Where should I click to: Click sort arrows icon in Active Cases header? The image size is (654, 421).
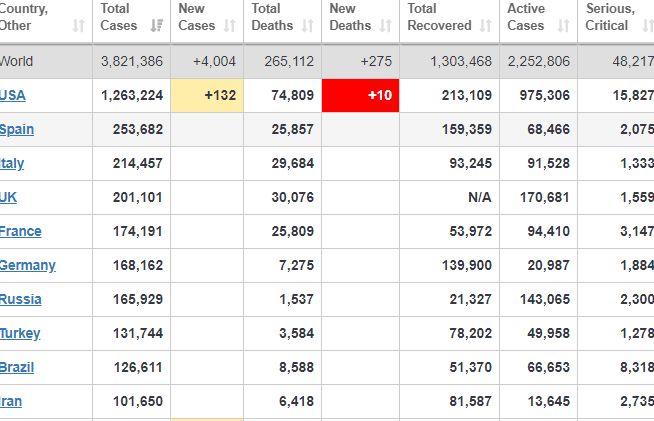tap(563, 26)
